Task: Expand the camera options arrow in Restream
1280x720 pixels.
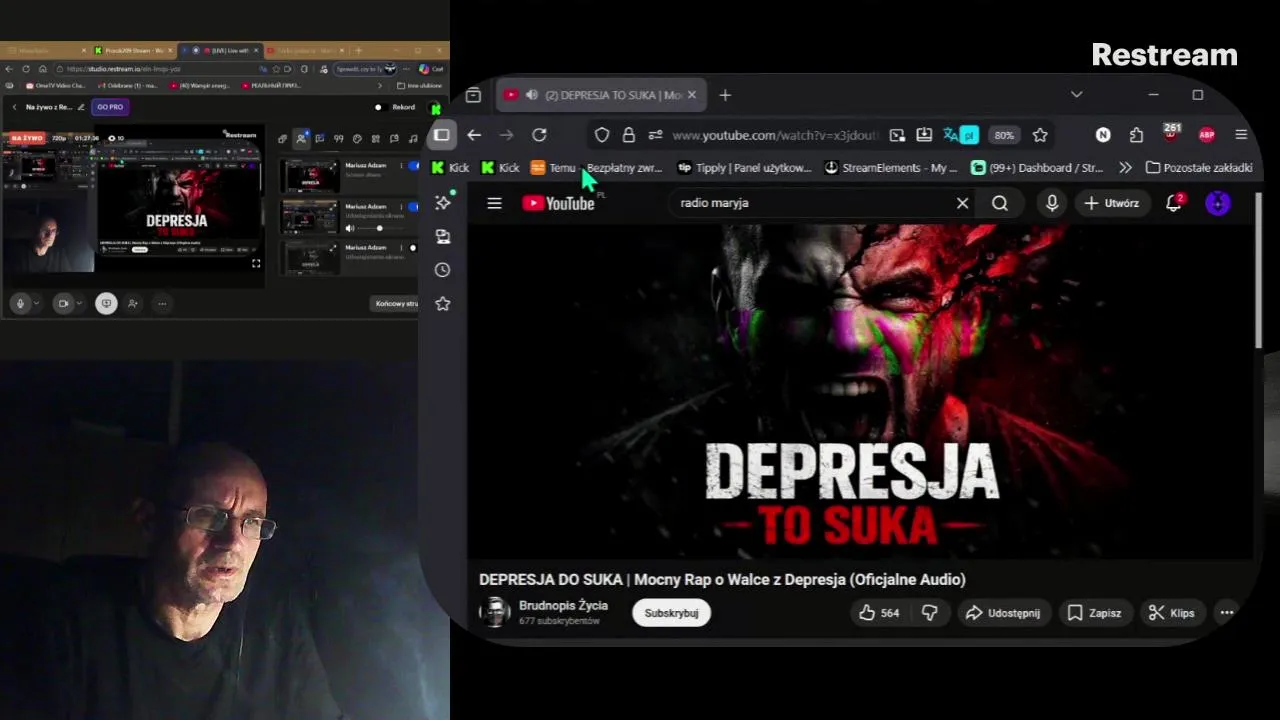Action: tap(79, 303)
